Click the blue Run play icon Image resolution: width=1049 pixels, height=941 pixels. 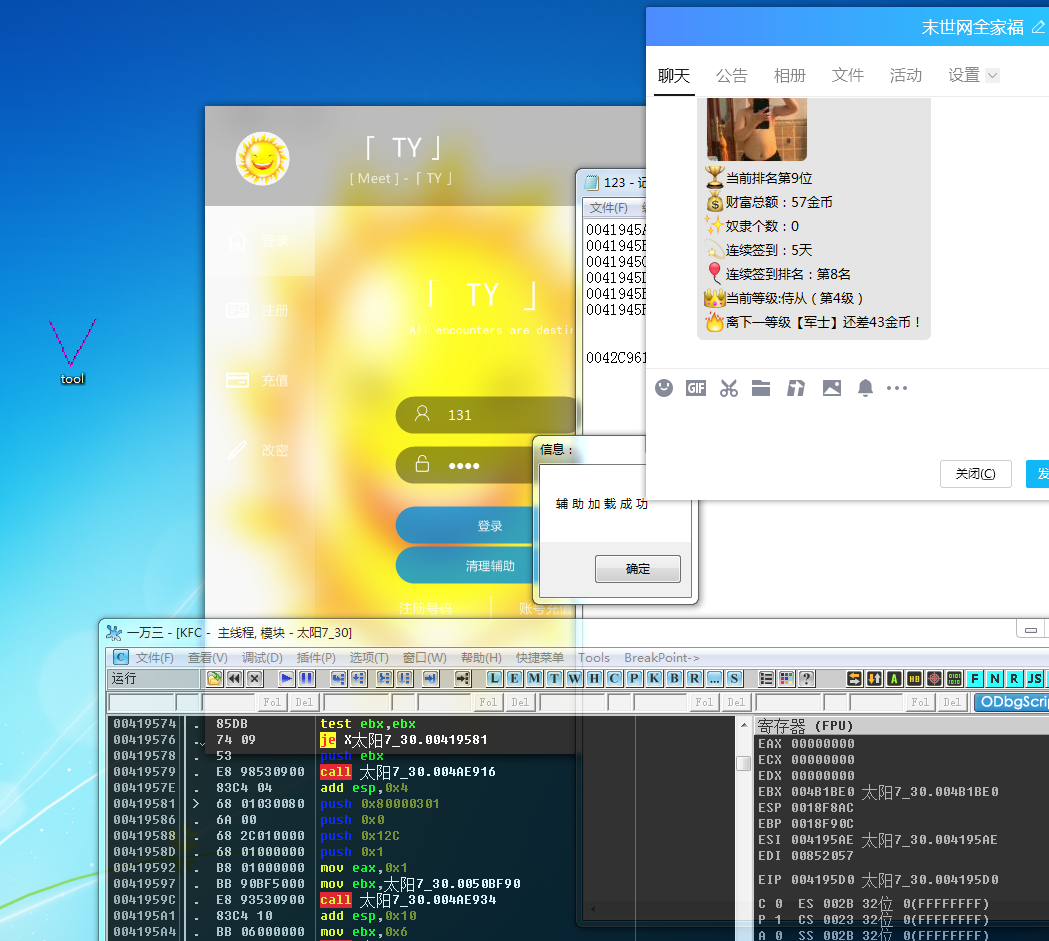coord(286,679)
